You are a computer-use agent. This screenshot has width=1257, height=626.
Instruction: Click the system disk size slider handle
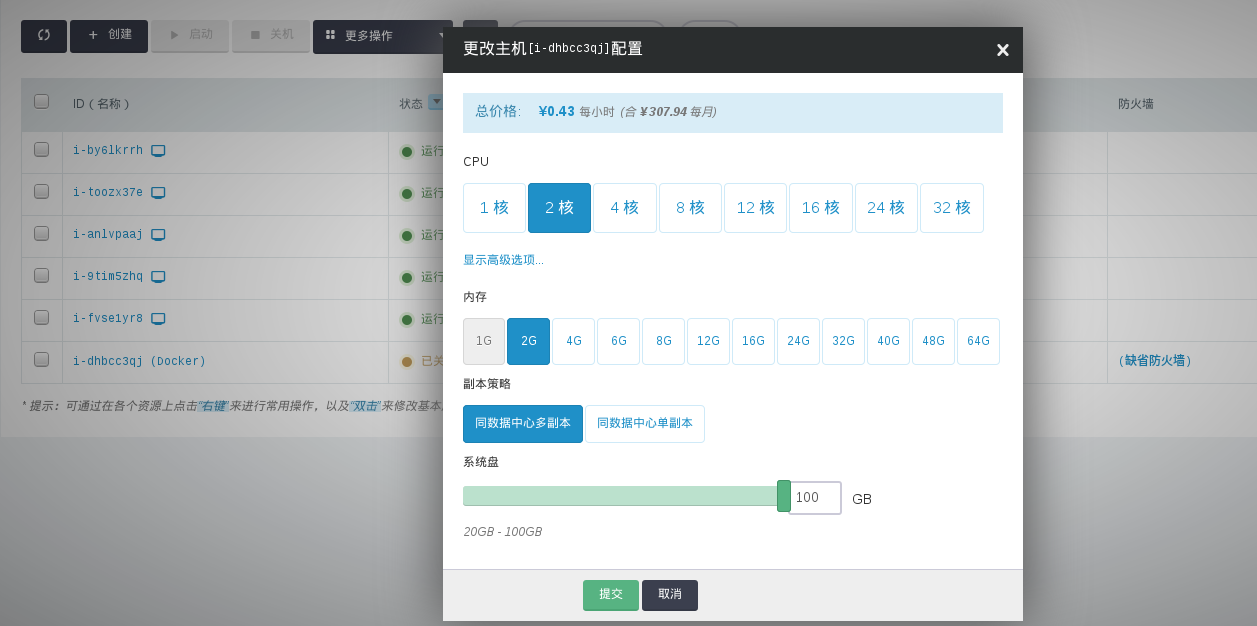783,496
